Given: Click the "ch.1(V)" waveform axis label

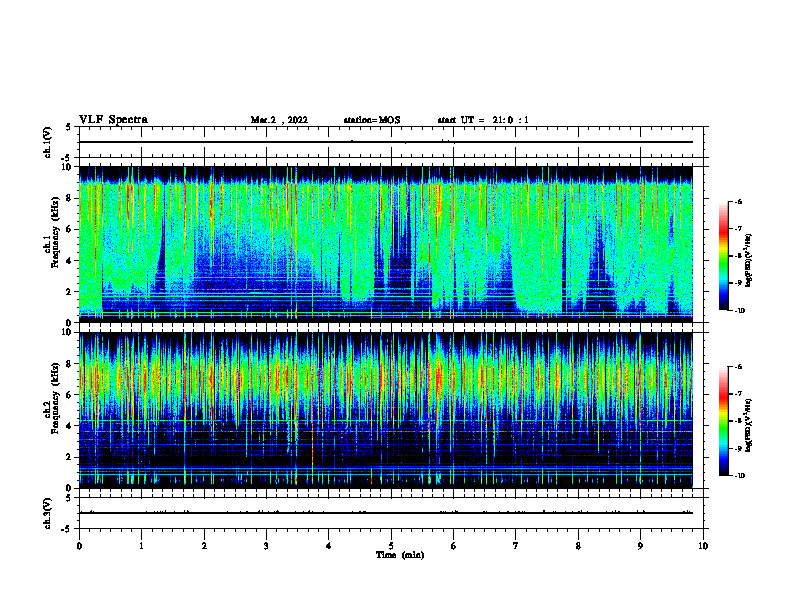Looking at the screenshot, I should (x=48, y=142).
